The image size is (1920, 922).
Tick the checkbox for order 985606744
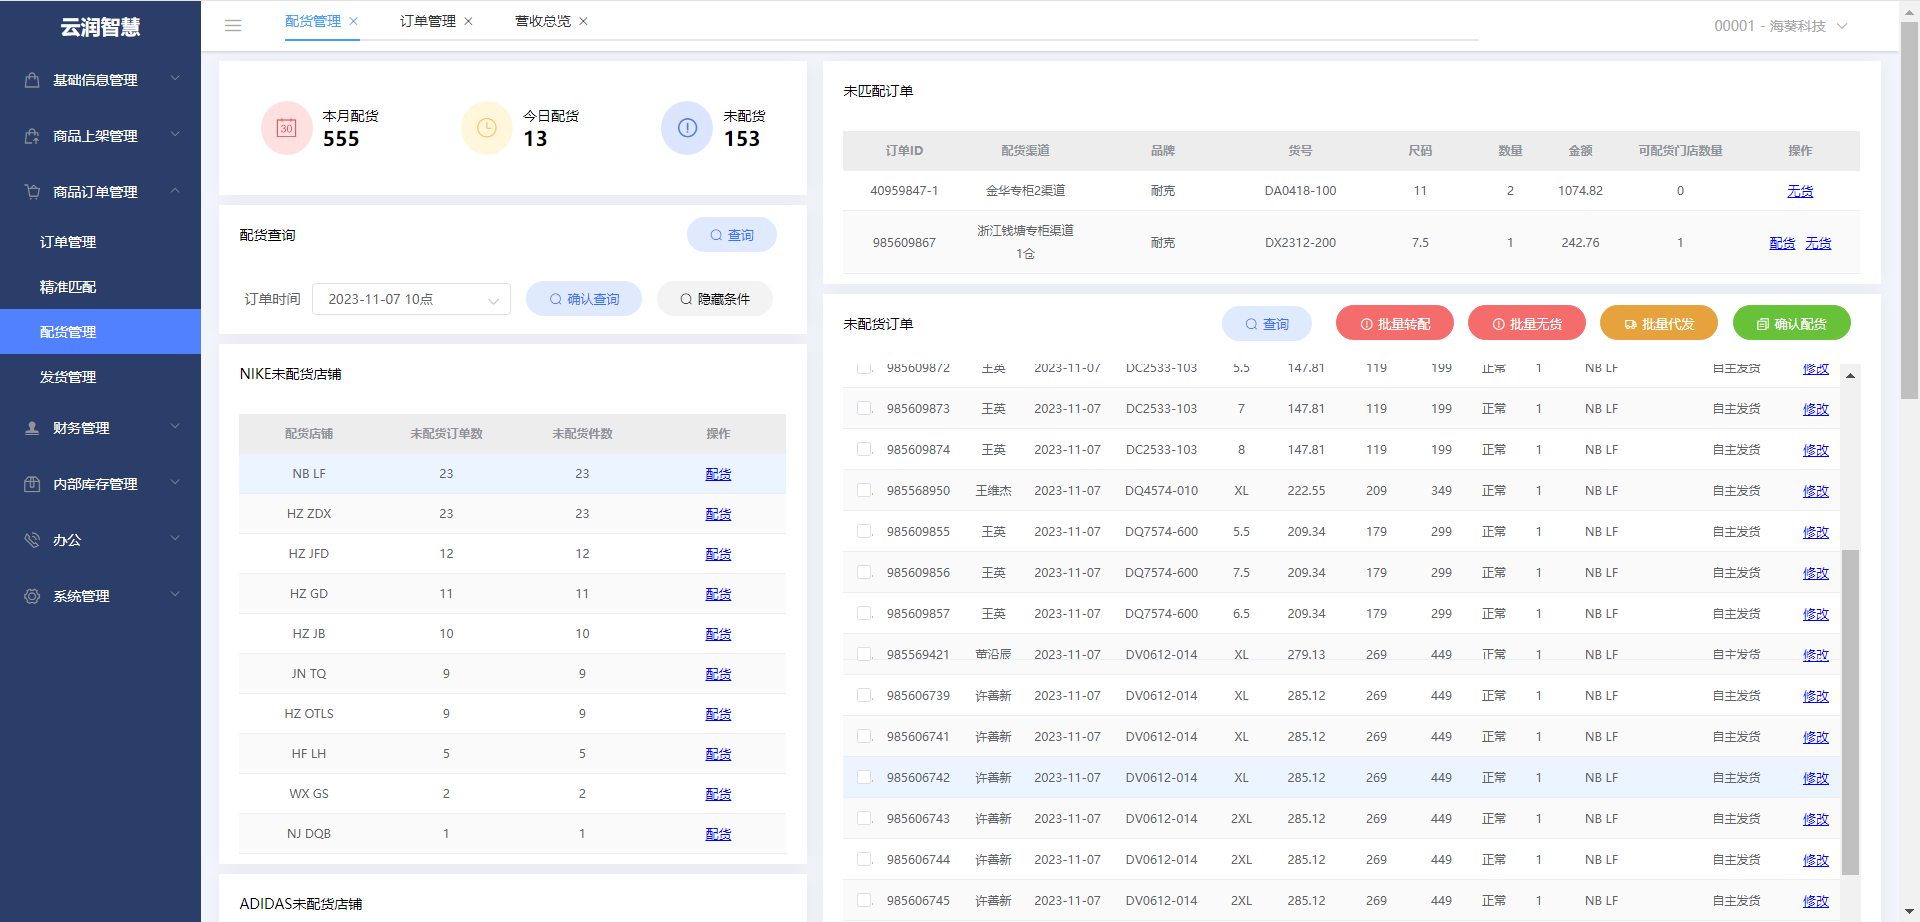tap(864, 859)
